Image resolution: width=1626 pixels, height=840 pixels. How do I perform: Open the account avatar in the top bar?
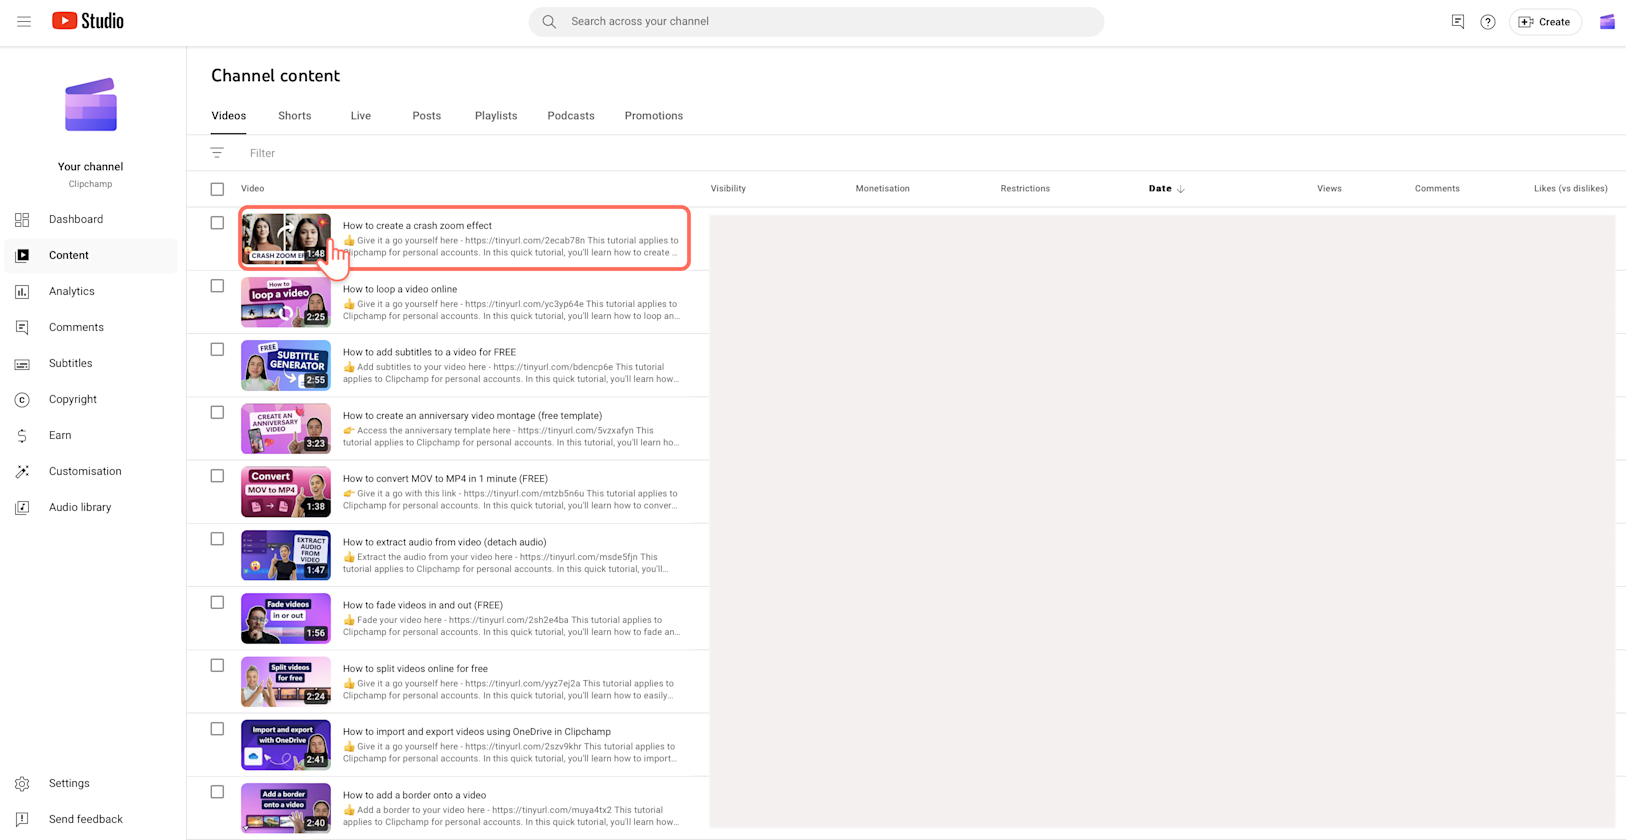pyautogui.click(x=1607, y=22)
